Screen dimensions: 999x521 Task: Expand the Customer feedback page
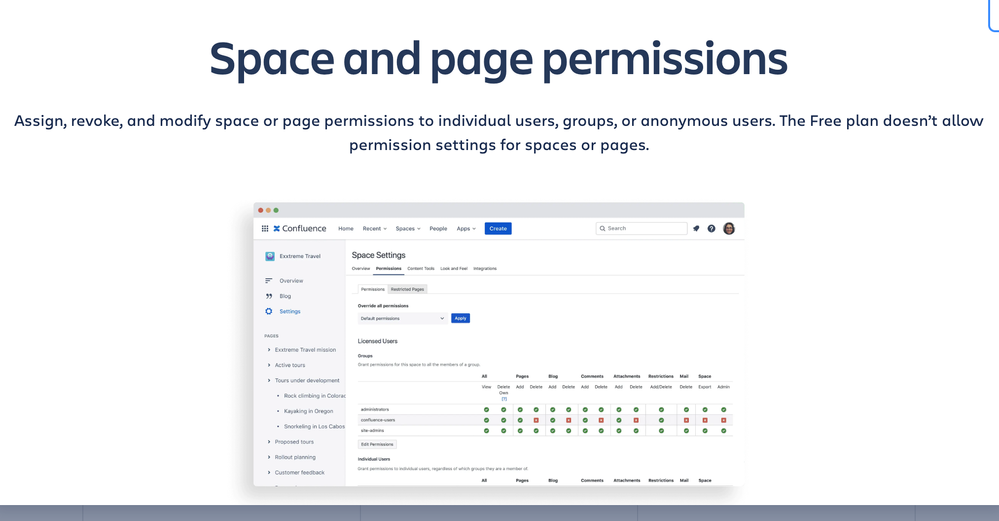click(x=269, y=473)
